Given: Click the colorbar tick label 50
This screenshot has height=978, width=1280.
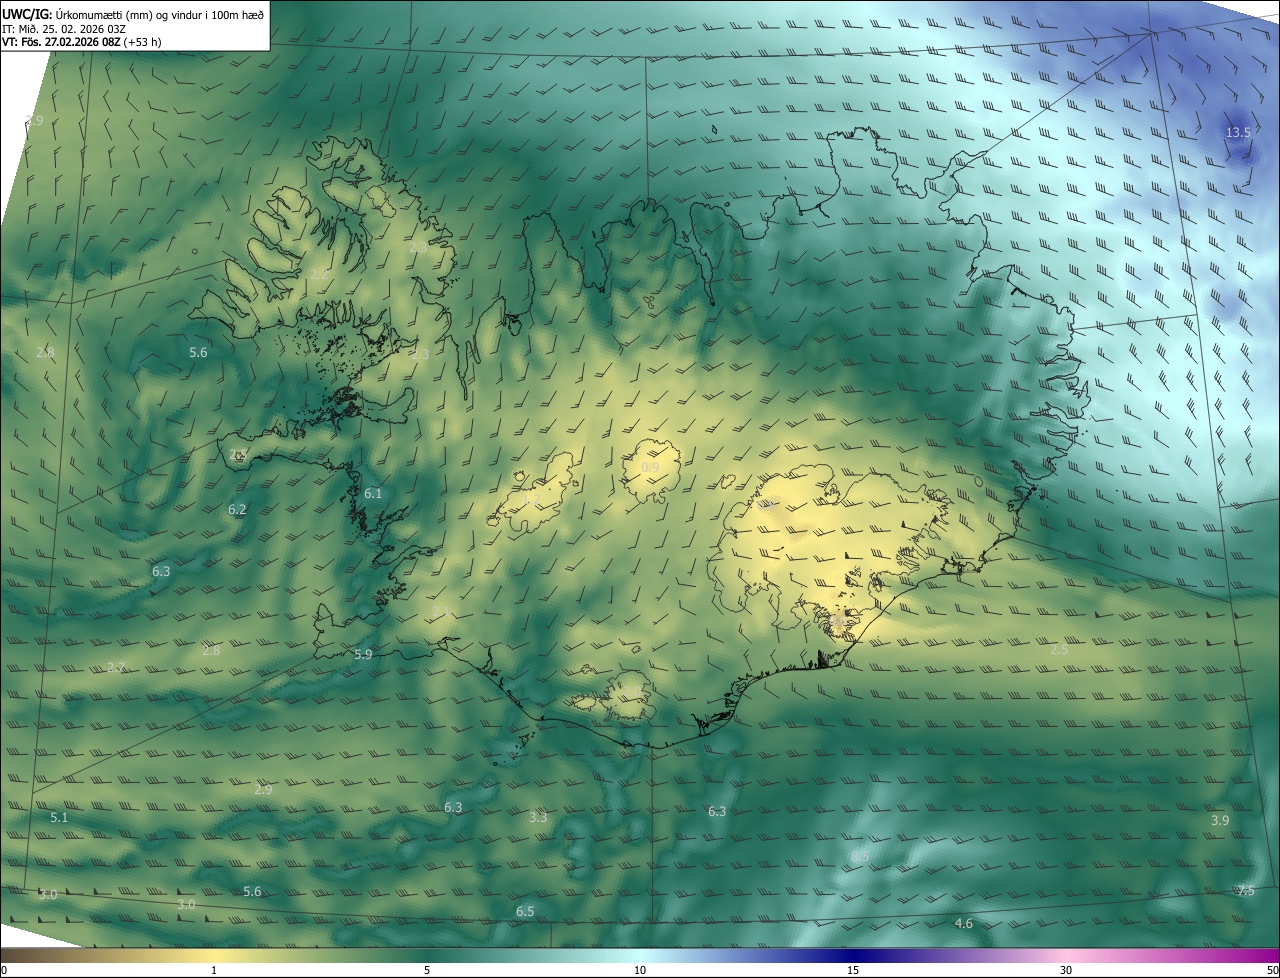Looking at the screenshot, I should [x=1272, y=970].
